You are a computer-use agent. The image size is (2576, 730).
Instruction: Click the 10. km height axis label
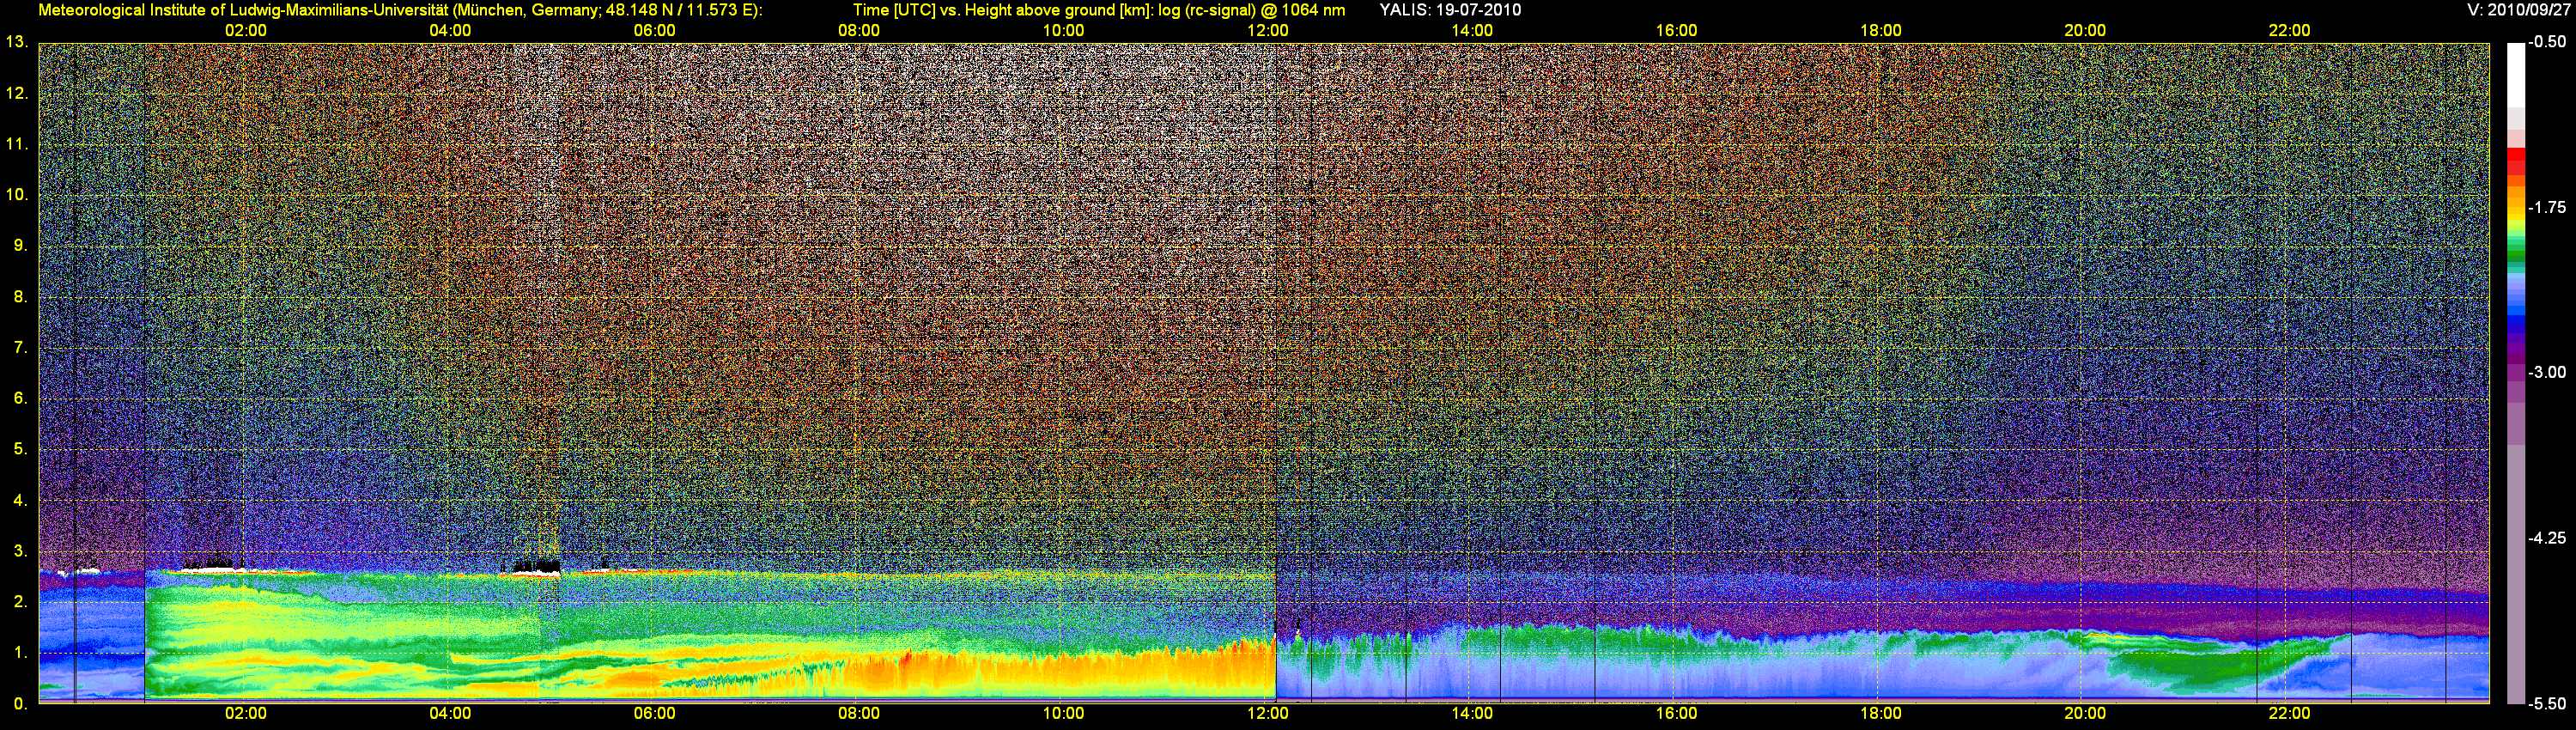16,195
